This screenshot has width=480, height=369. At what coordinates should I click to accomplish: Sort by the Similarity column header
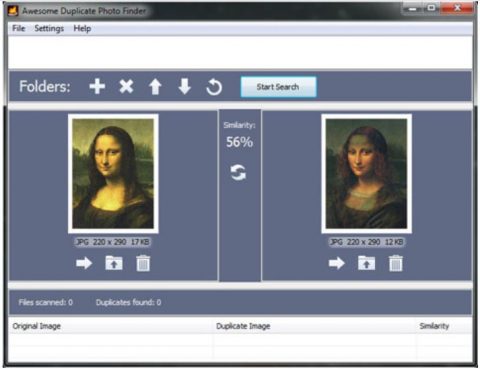tap(444, 326)
